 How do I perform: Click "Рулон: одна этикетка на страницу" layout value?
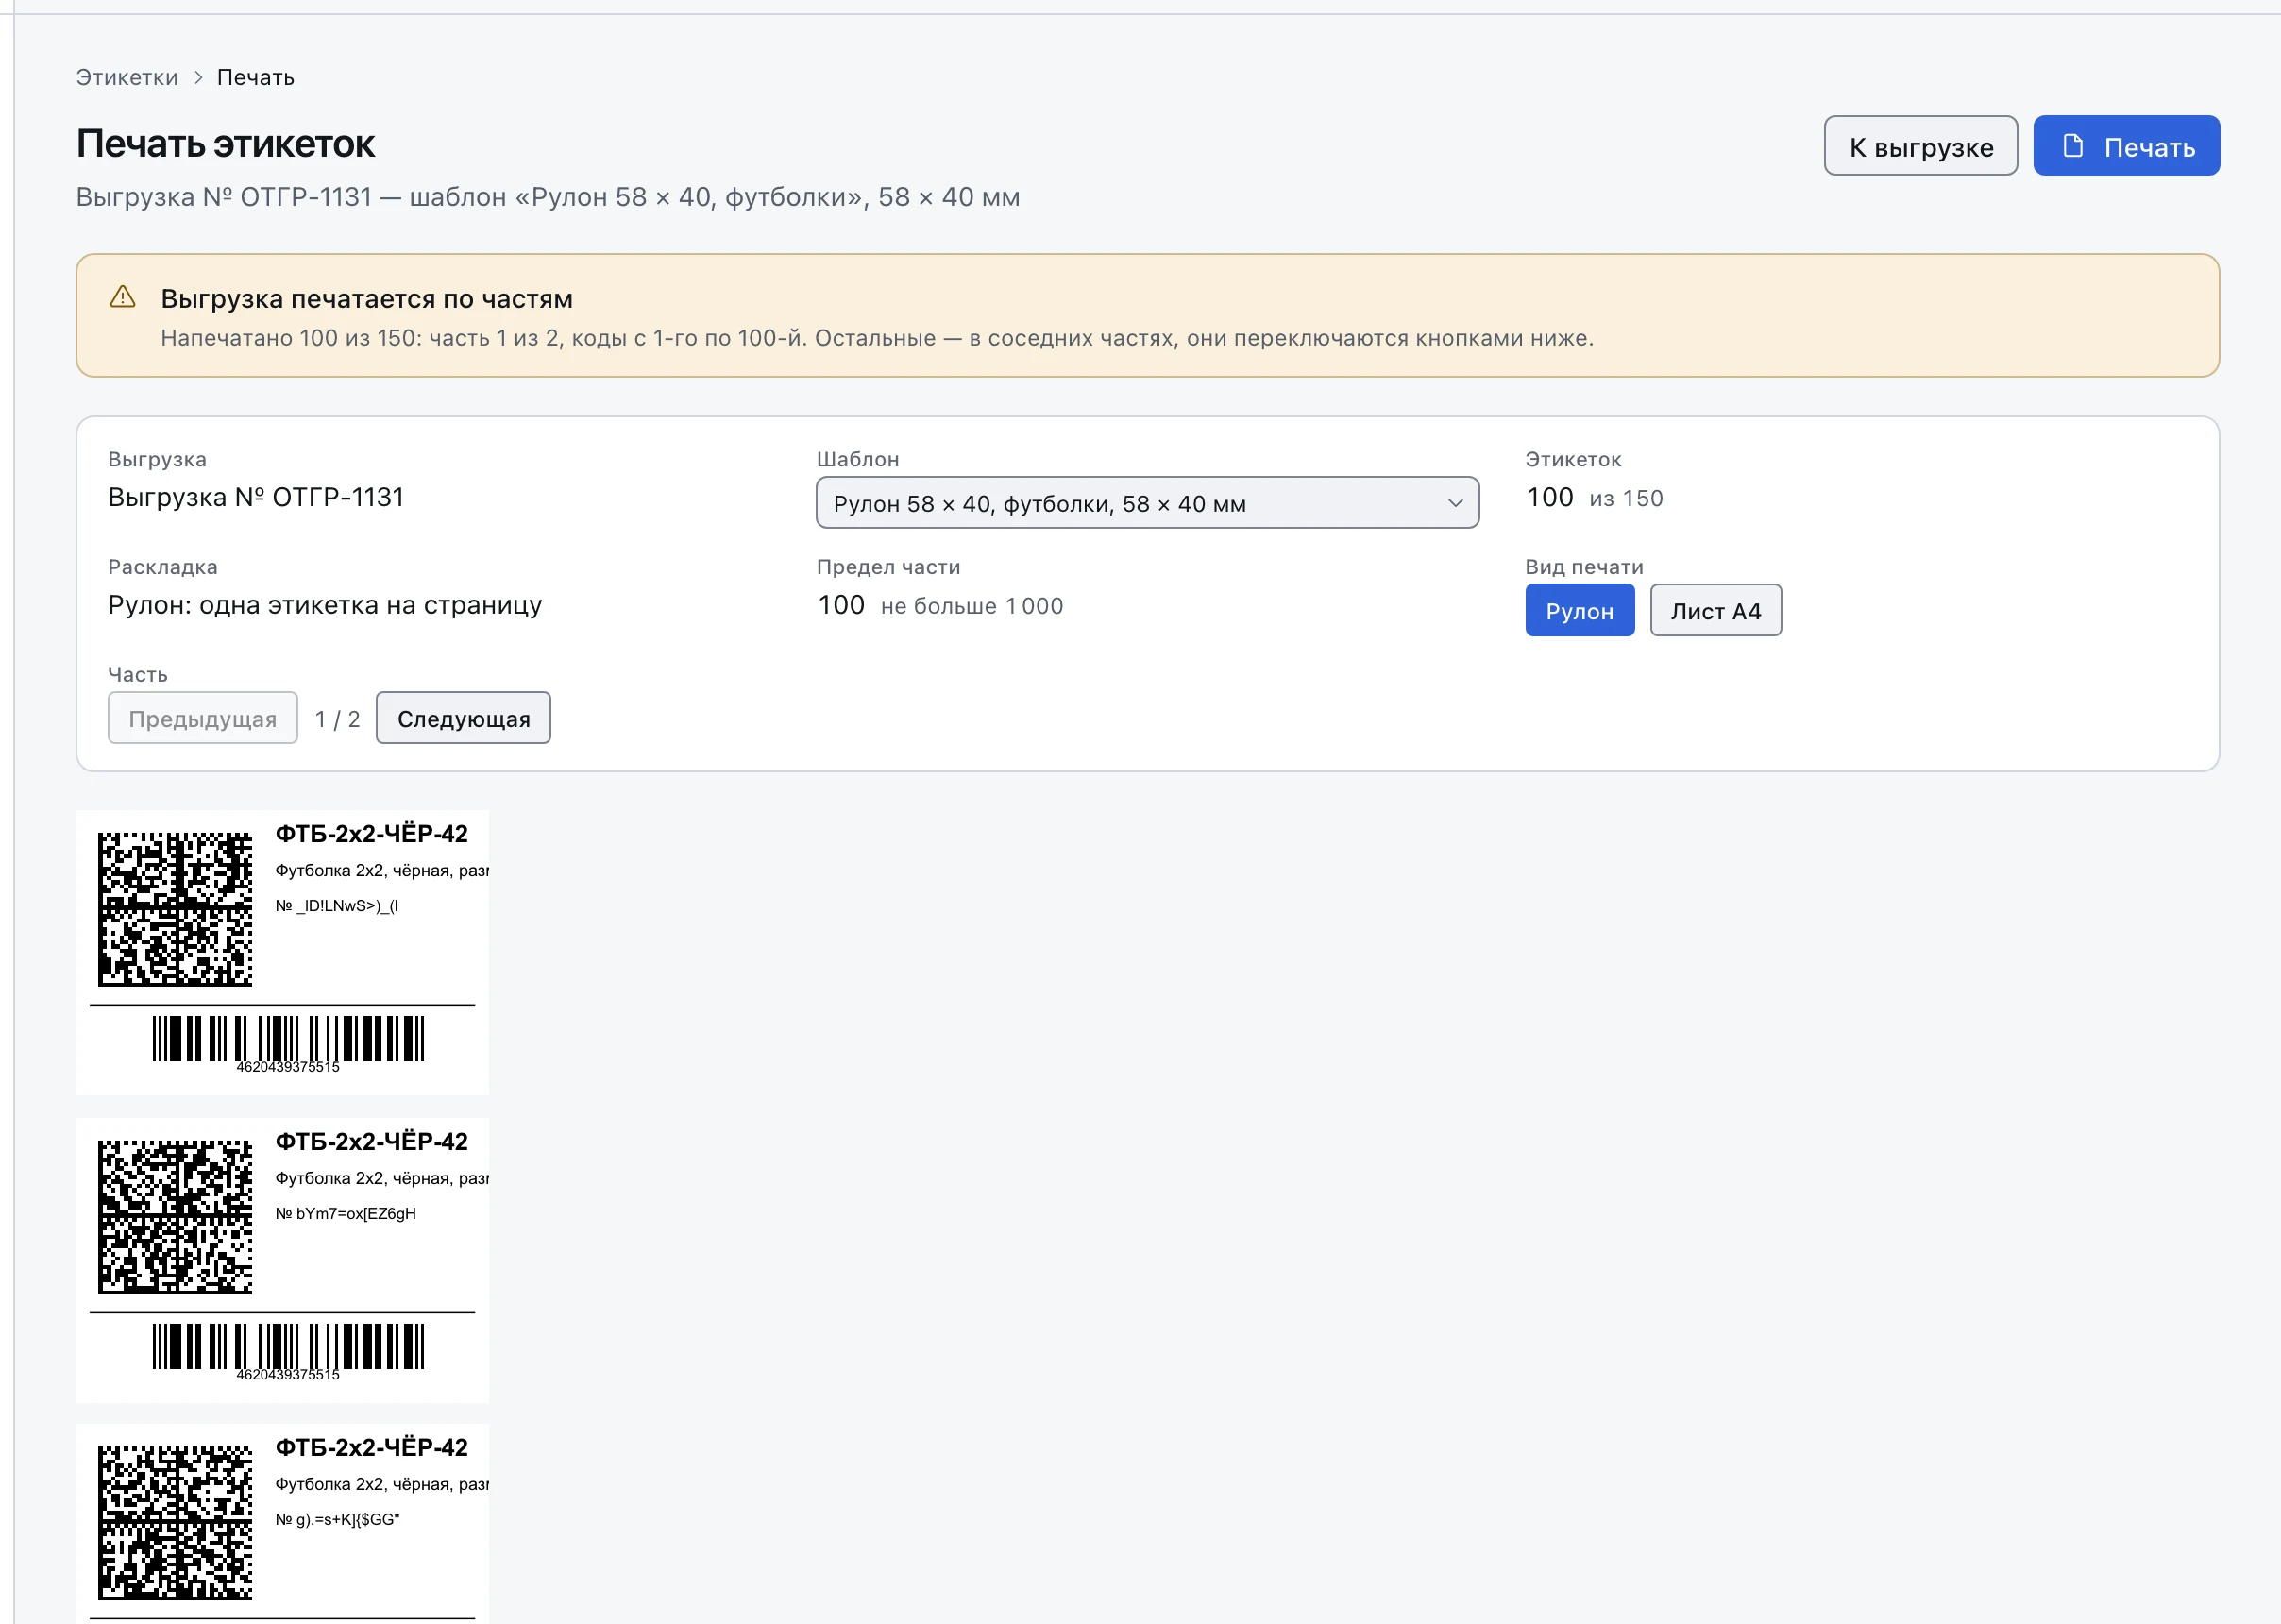coord(325,605)
